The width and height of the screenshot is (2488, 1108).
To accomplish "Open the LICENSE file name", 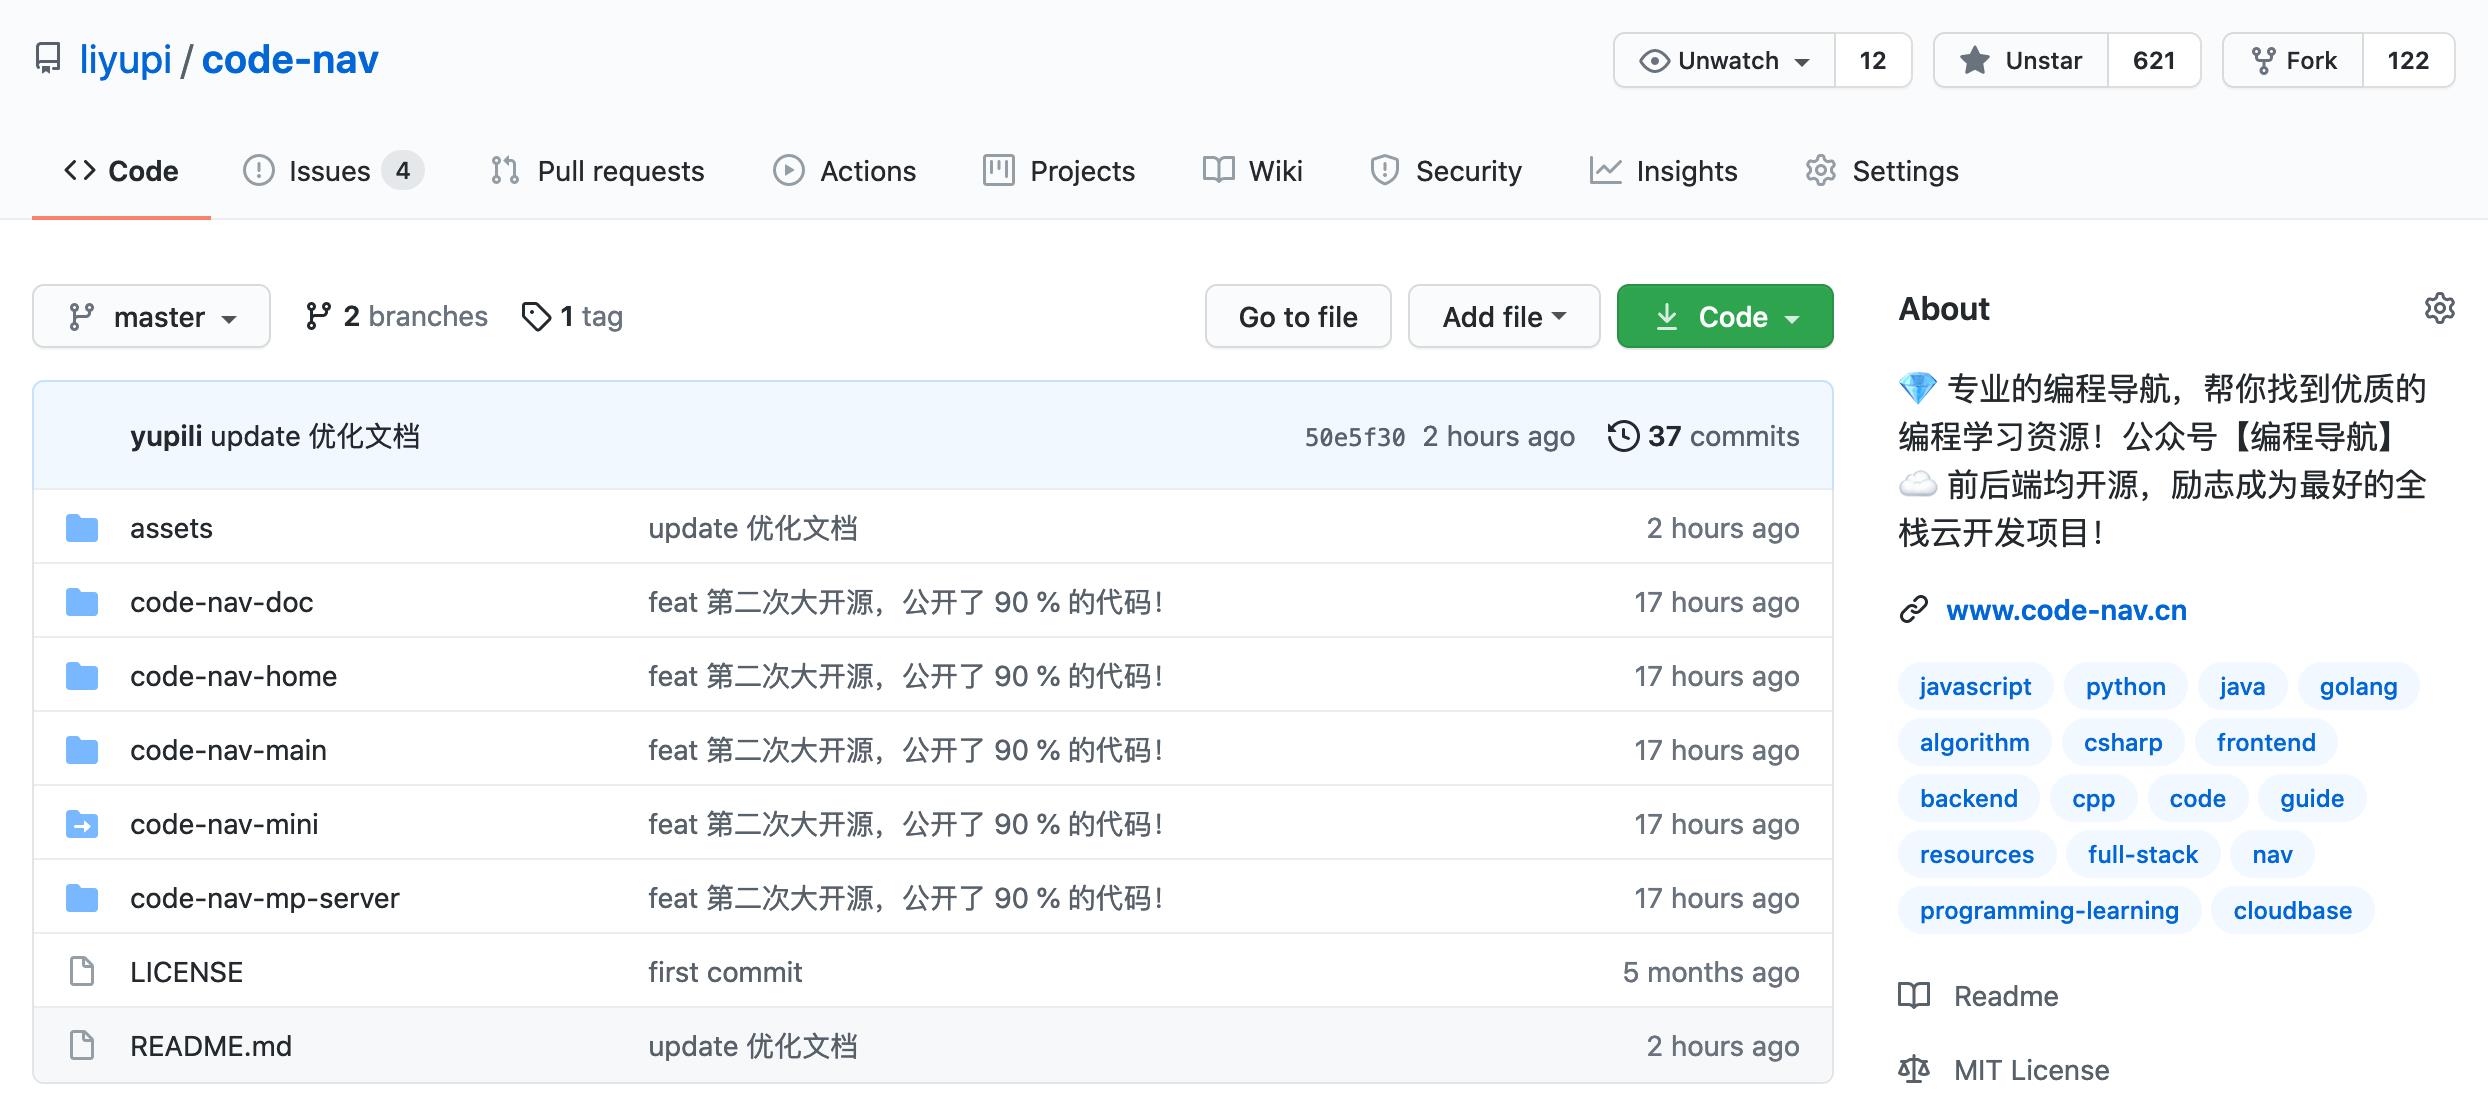I will coord(186,972).
